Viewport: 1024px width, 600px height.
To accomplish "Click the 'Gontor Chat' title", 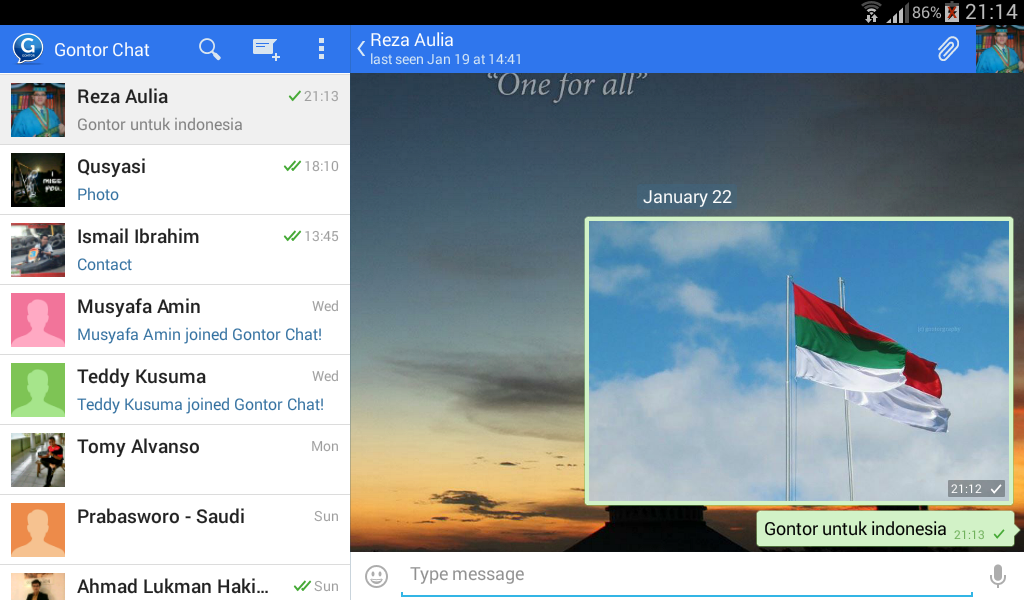I will point(102,50).
